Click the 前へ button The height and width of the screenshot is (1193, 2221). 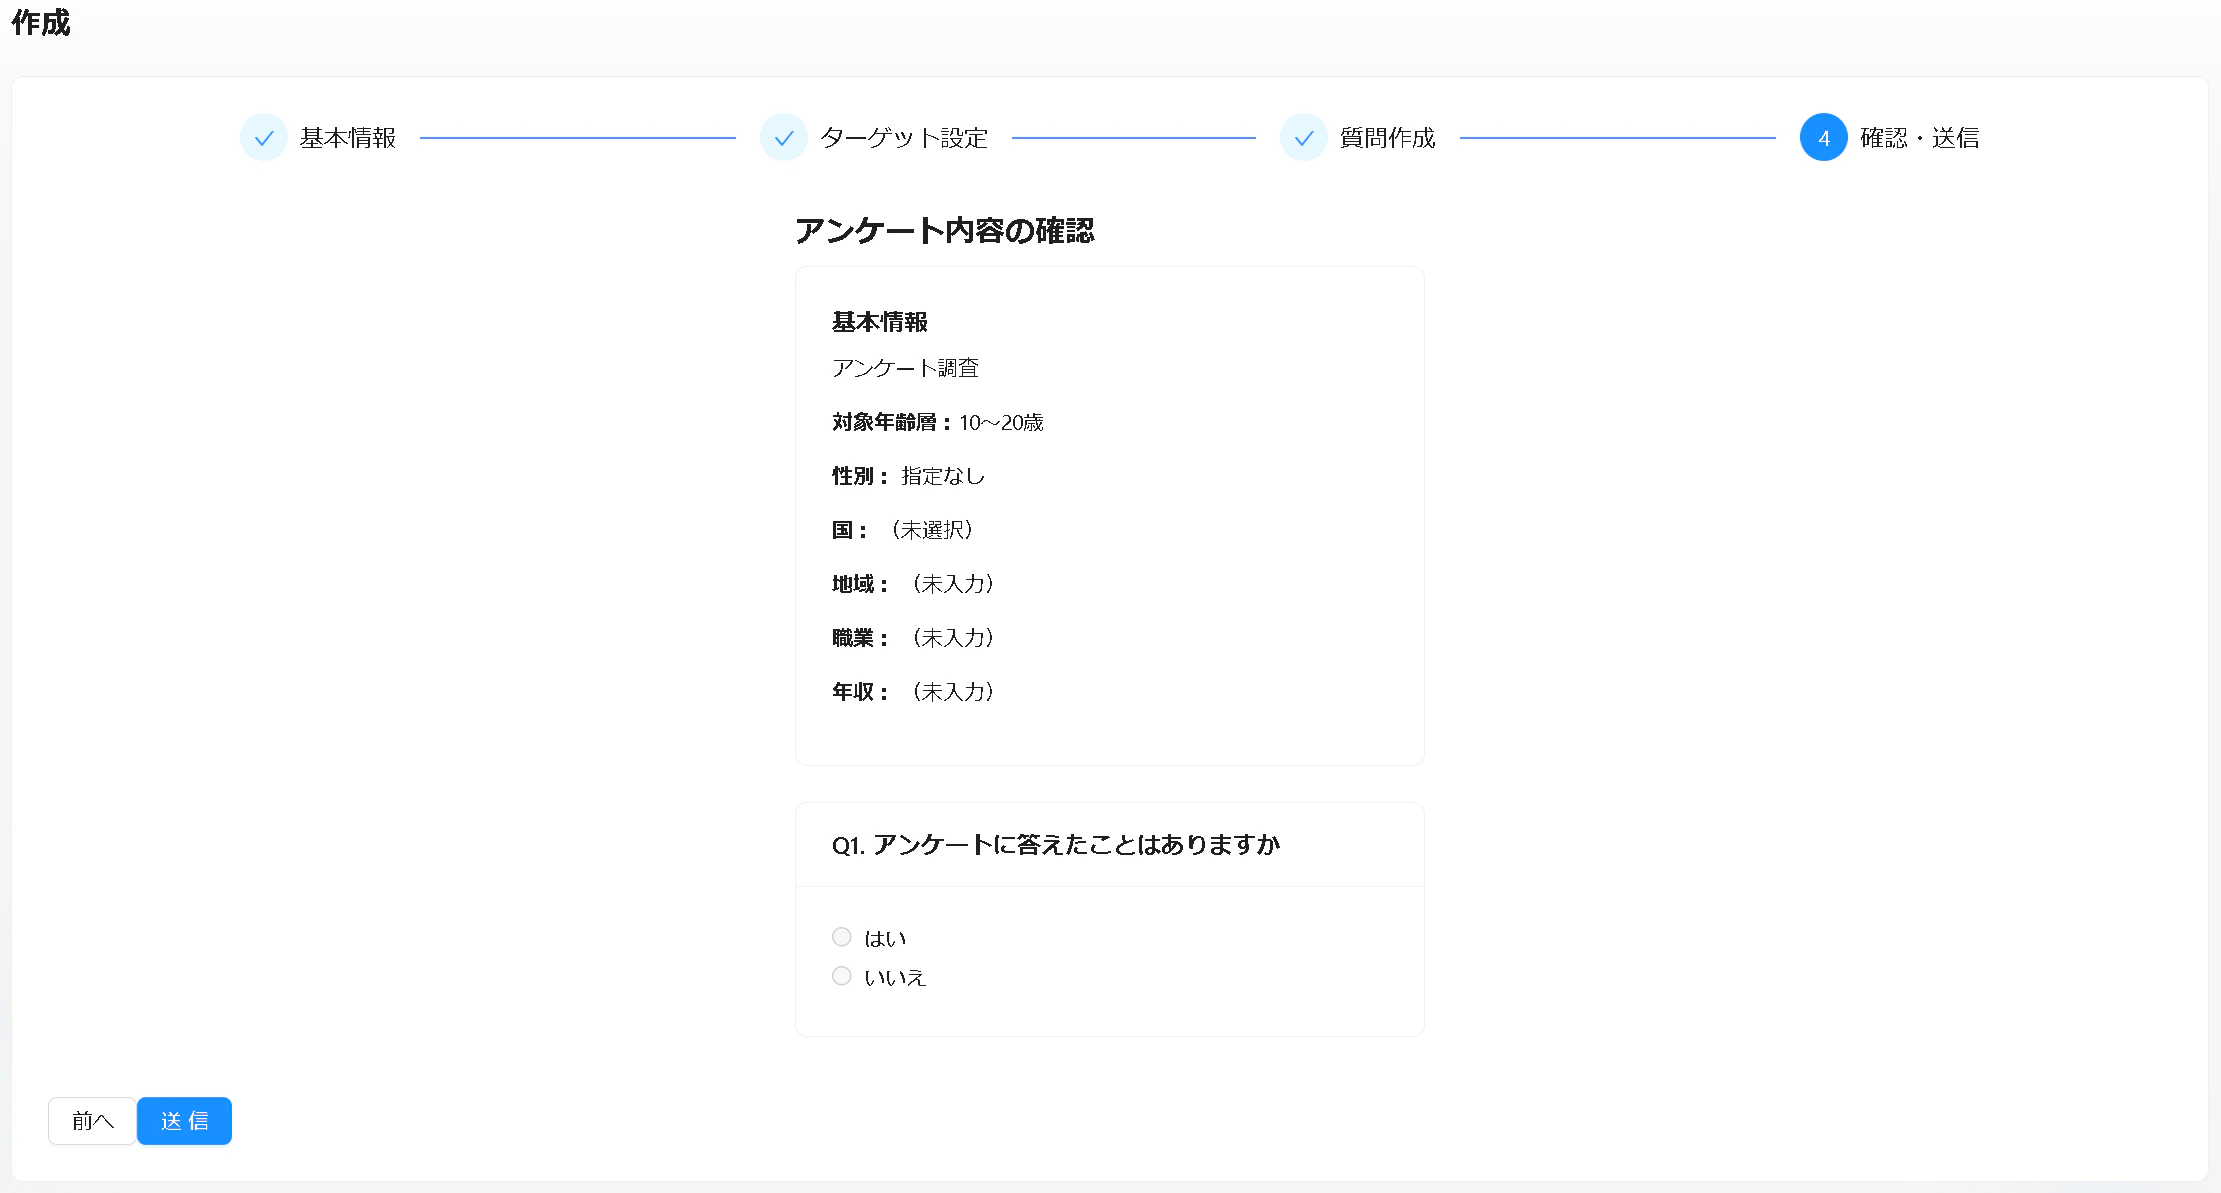[92, 1121]
